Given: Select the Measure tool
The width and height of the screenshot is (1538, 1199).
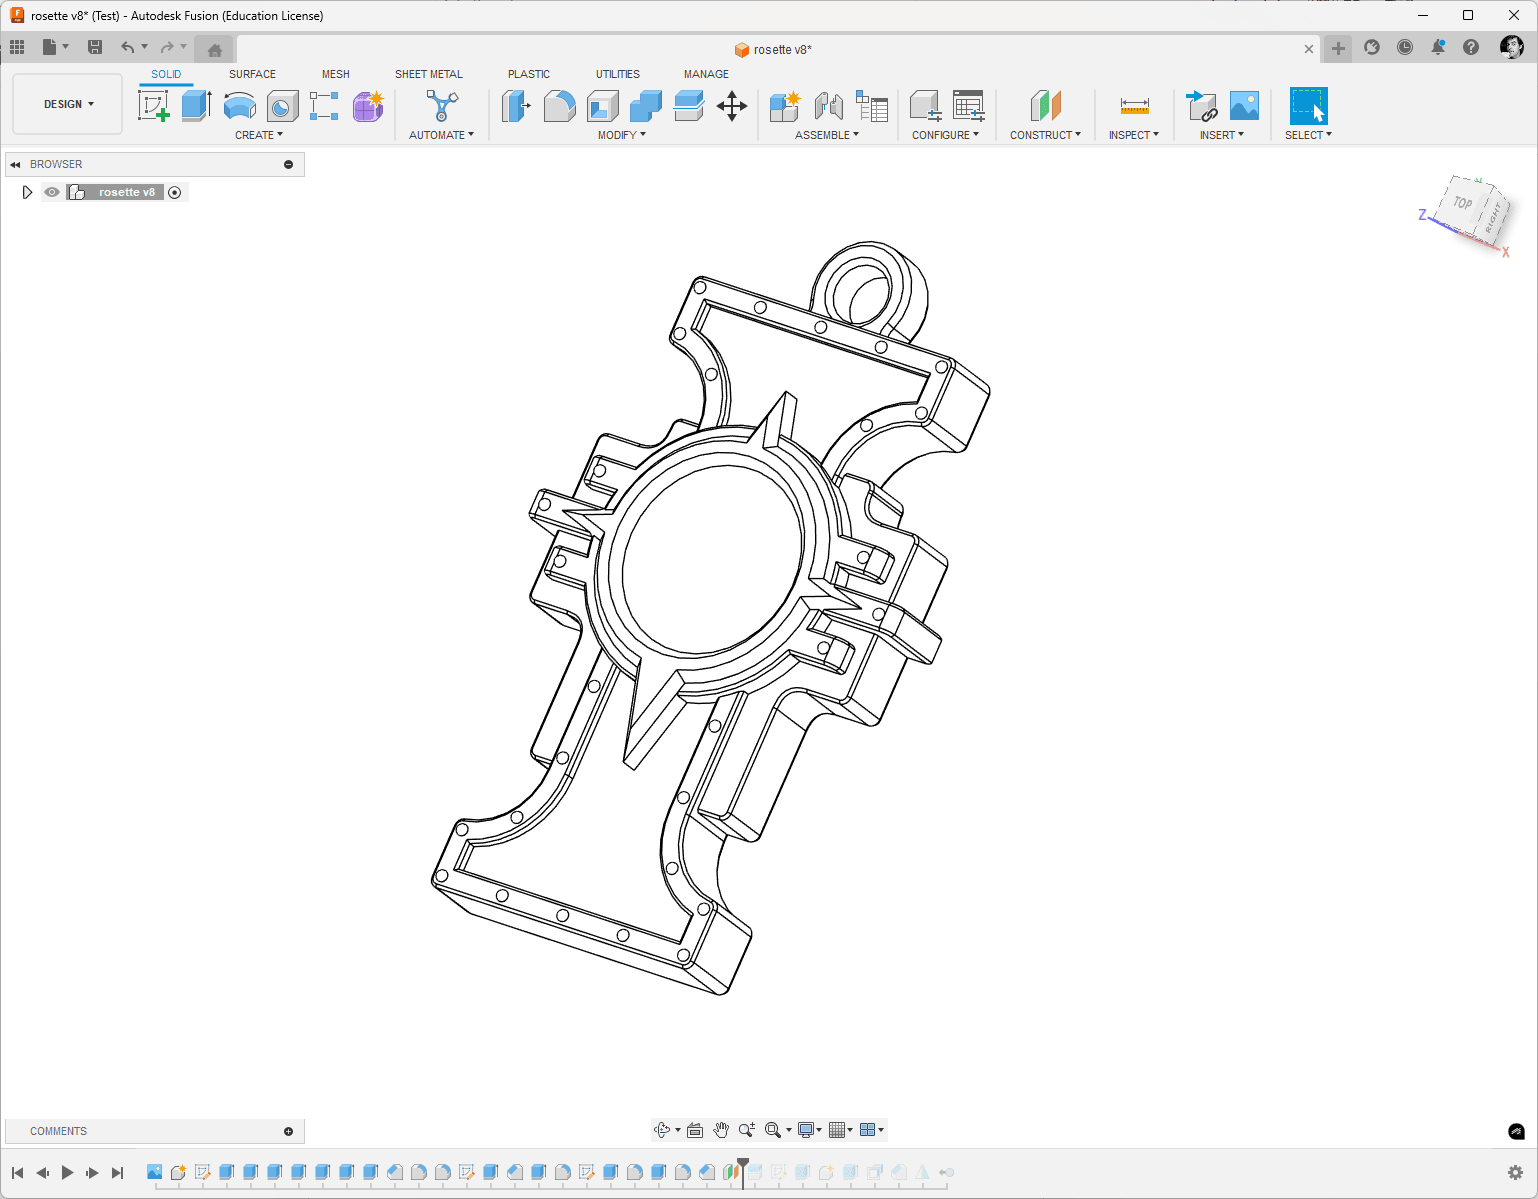Looking at the screenshot, I should click(1134, 105).
